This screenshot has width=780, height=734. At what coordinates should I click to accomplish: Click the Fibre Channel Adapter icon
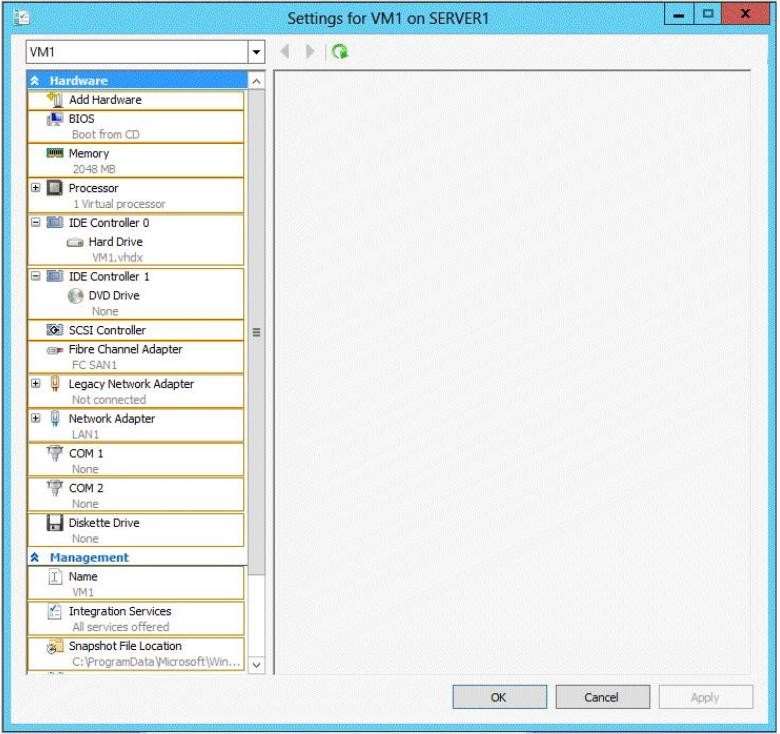(55, 350)
